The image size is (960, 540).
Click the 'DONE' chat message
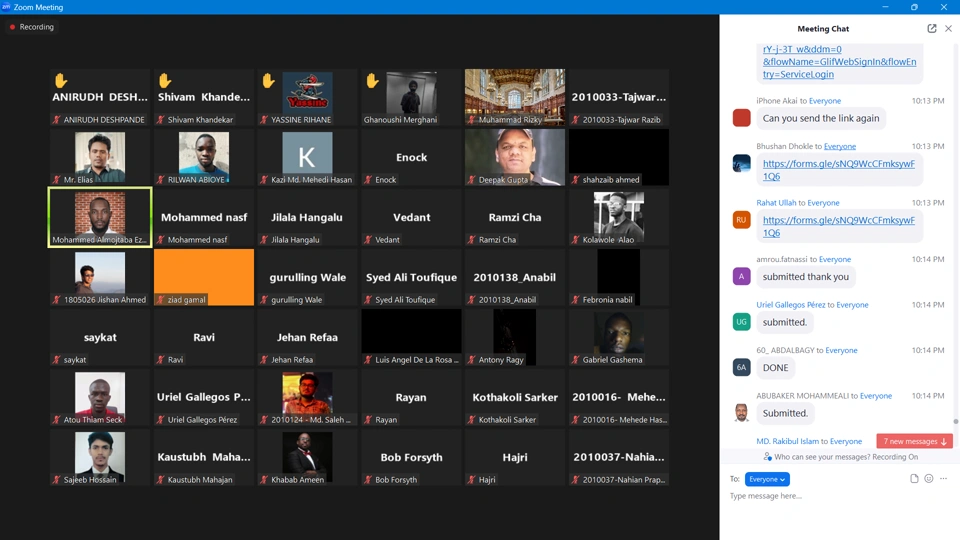[x=775, y=367]
